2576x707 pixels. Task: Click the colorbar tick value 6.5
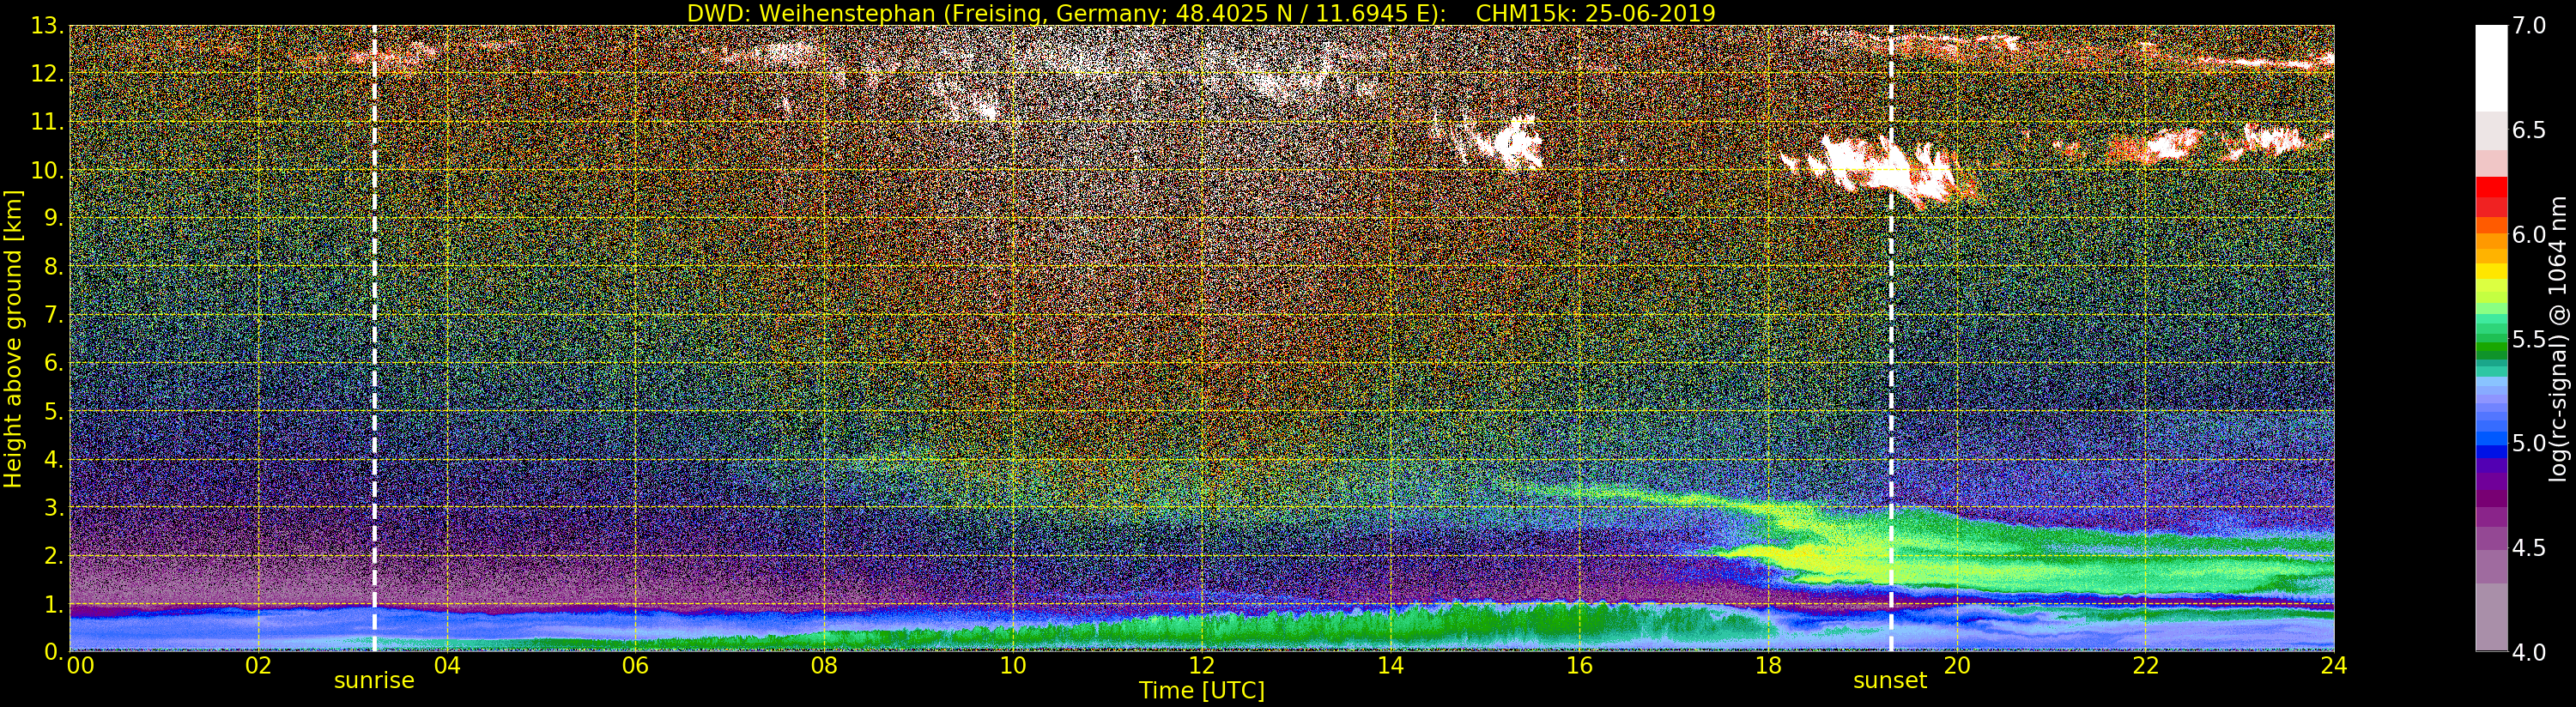point(2529,130)
